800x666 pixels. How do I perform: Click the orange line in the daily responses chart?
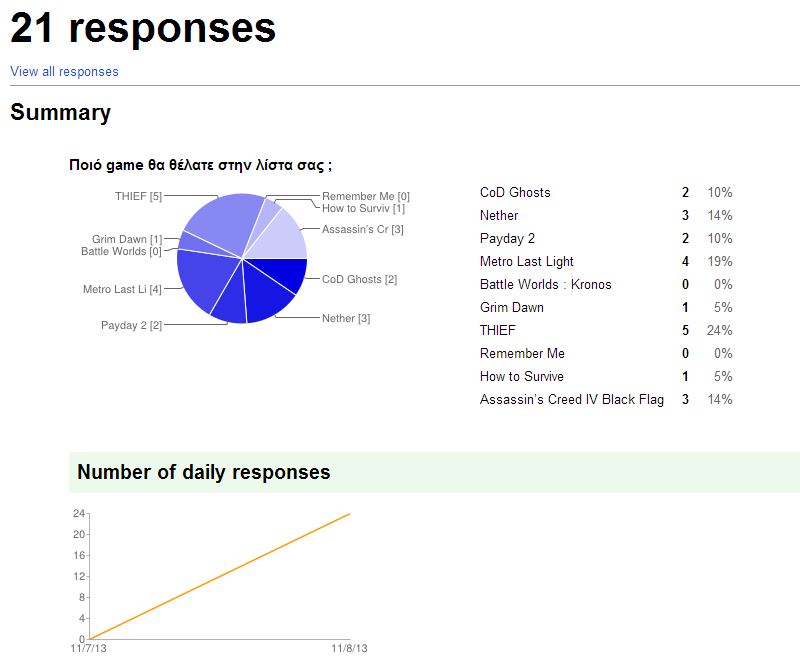pos(220,576)
